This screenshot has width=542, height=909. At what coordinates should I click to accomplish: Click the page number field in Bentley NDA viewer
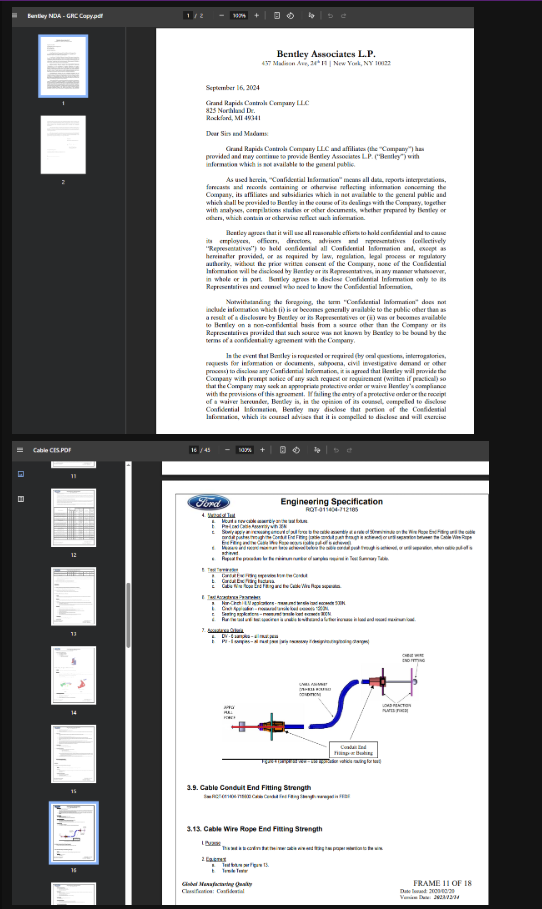188,16
